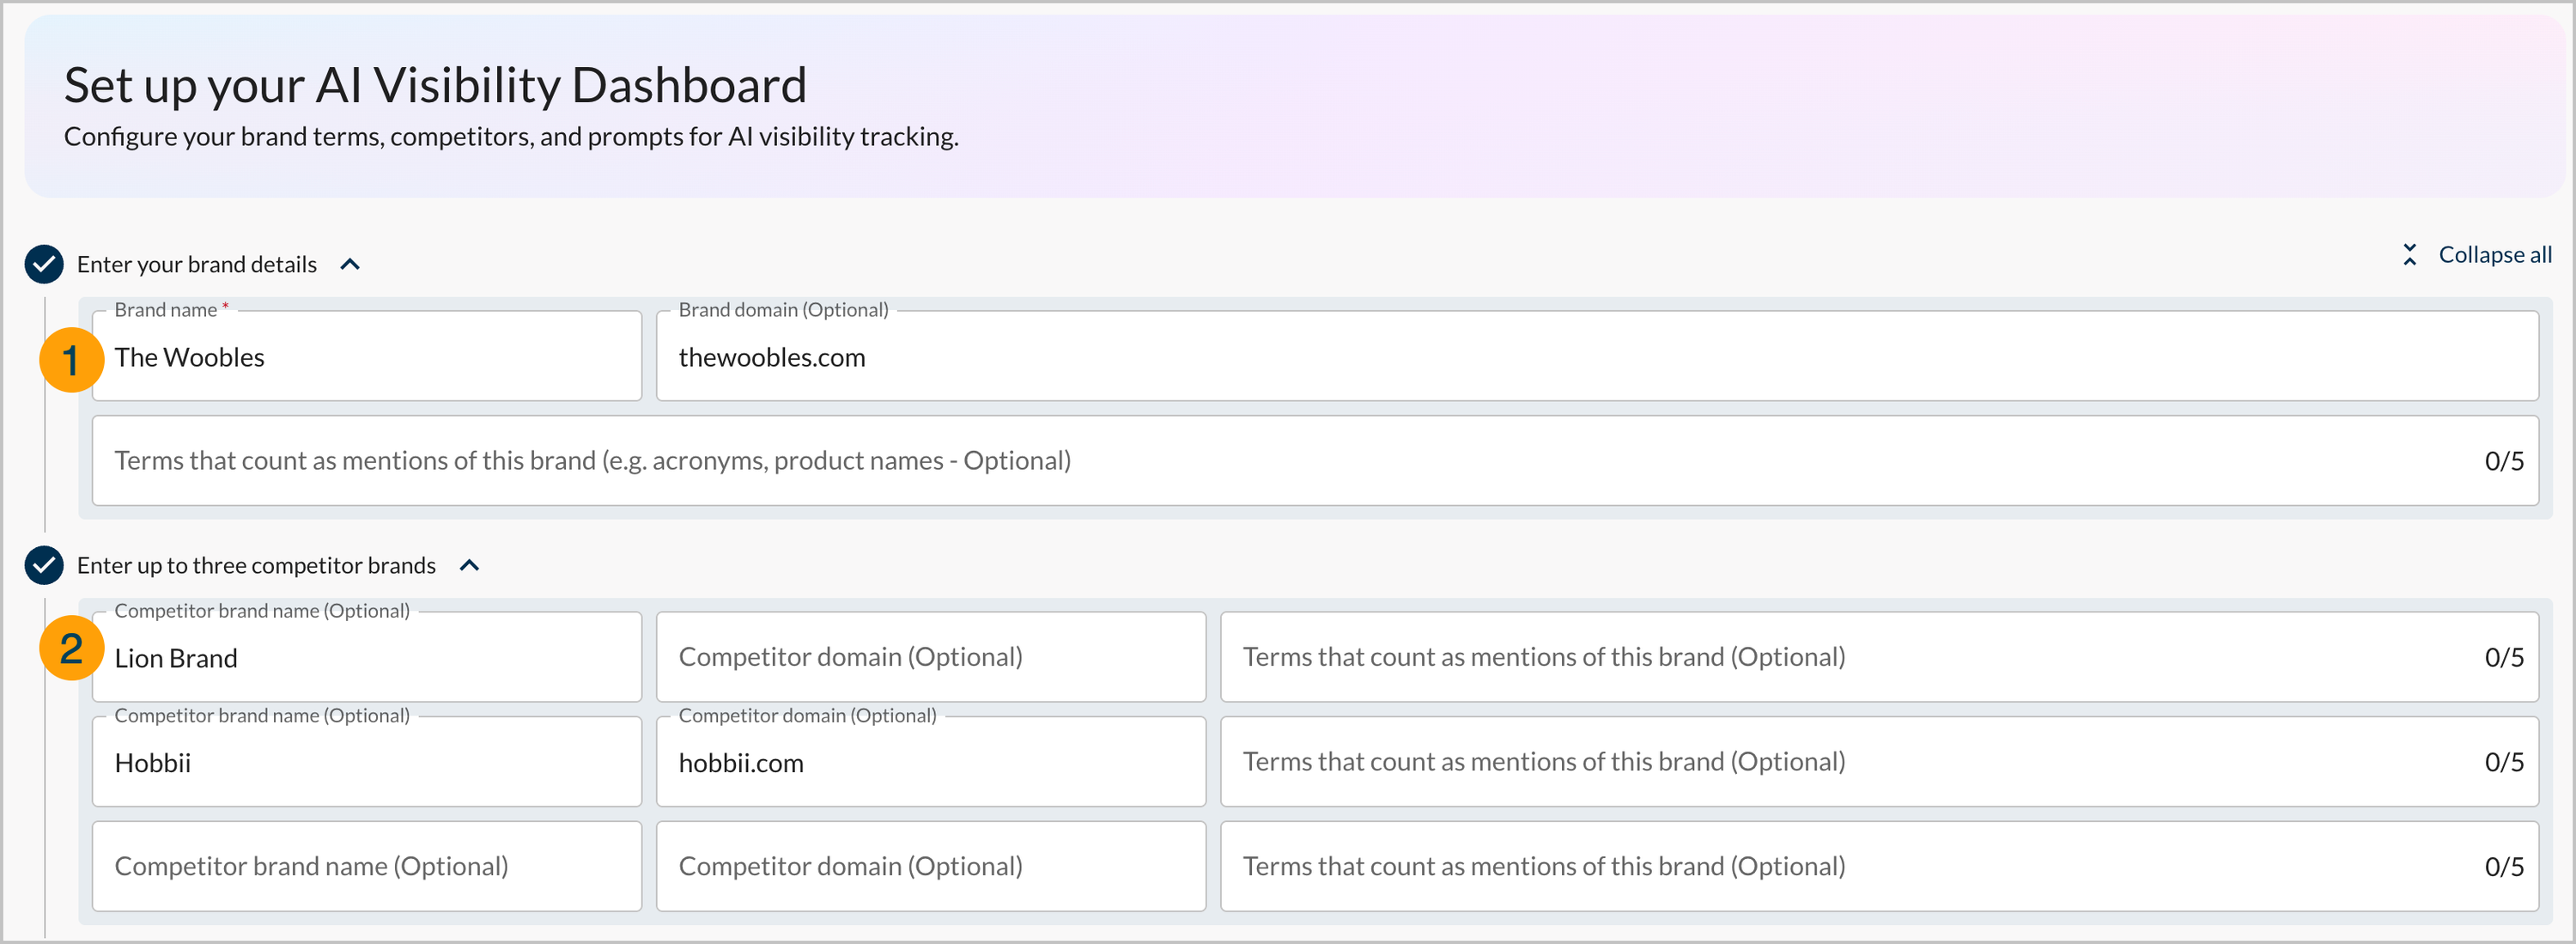Click the checkmark icon beside competitor brands
Image resolution: width=2576 pixels, height=944 pixels.
coord(44,565)
